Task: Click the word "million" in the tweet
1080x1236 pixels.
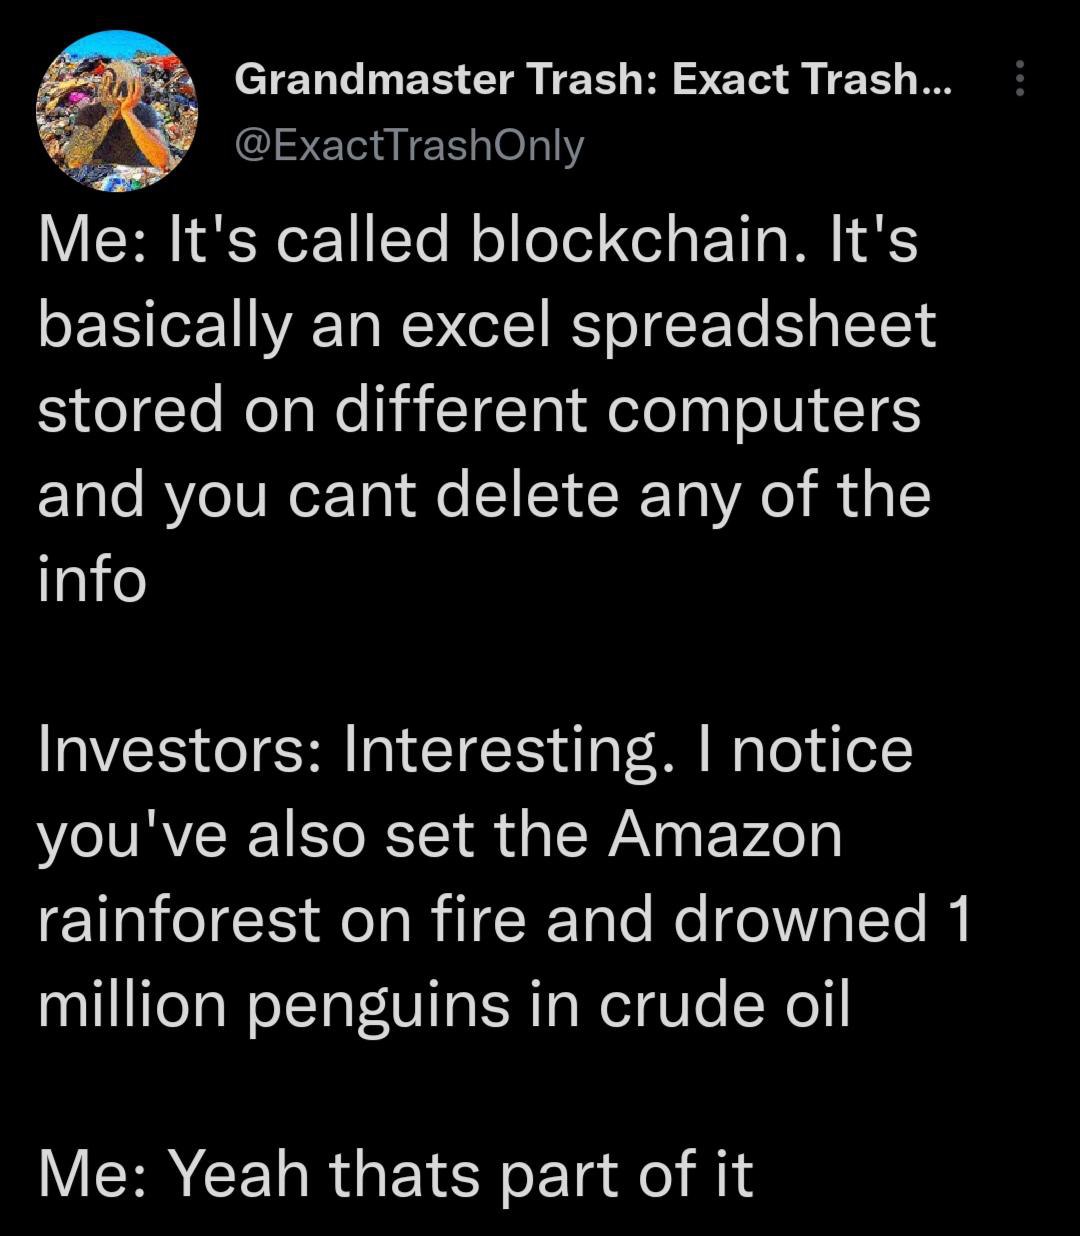Action: click(x=132, y=1004)
